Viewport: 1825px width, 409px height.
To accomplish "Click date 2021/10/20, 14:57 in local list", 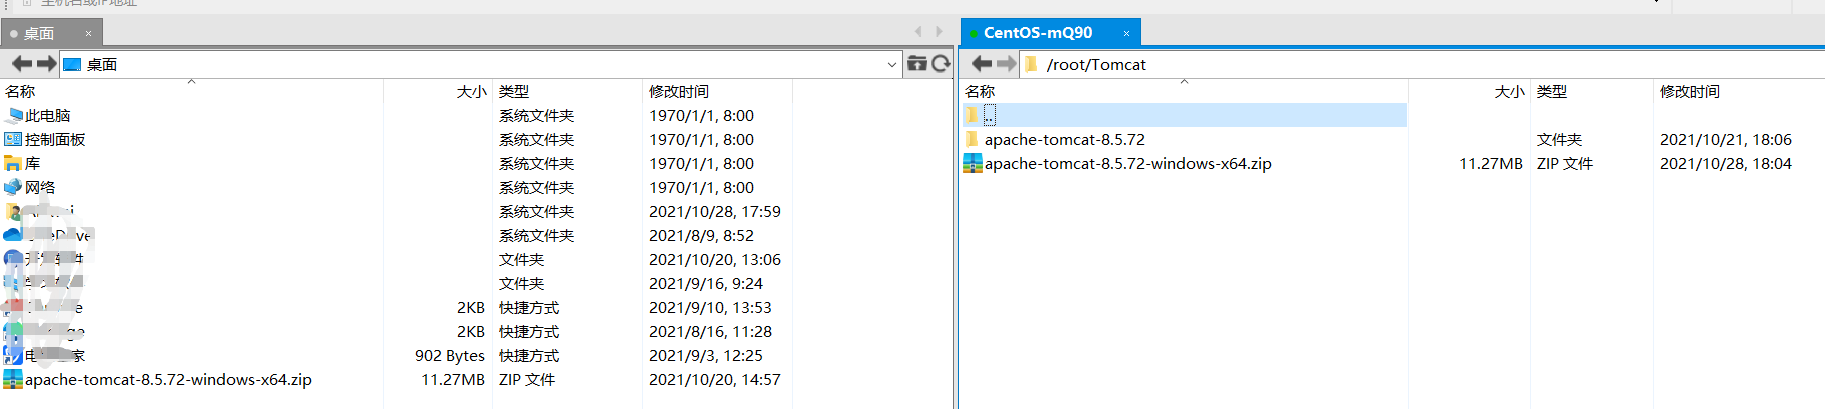I will [715, 380].
